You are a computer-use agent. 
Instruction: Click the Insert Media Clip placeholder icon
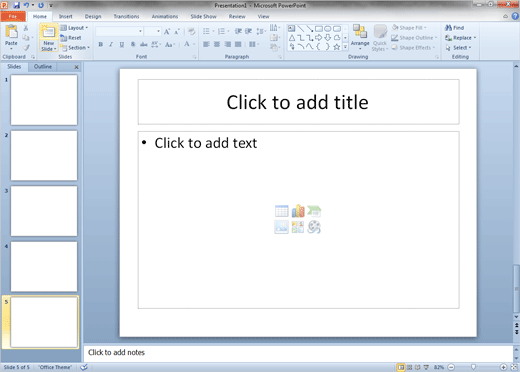click(x=314, y=227)
